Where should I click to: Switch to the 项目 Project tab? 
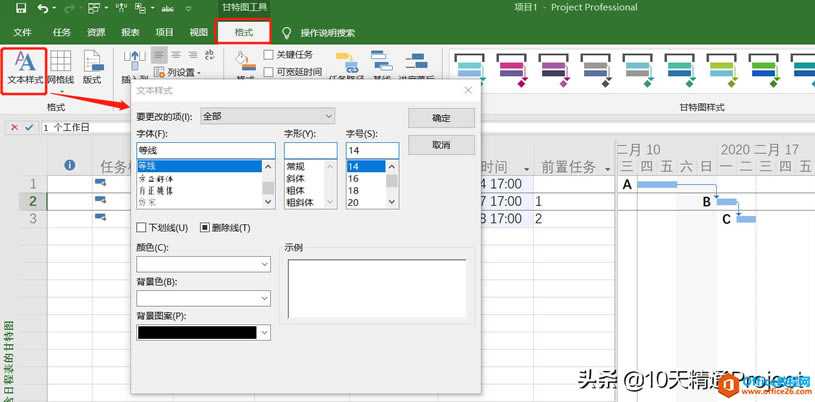click(164, 33)
